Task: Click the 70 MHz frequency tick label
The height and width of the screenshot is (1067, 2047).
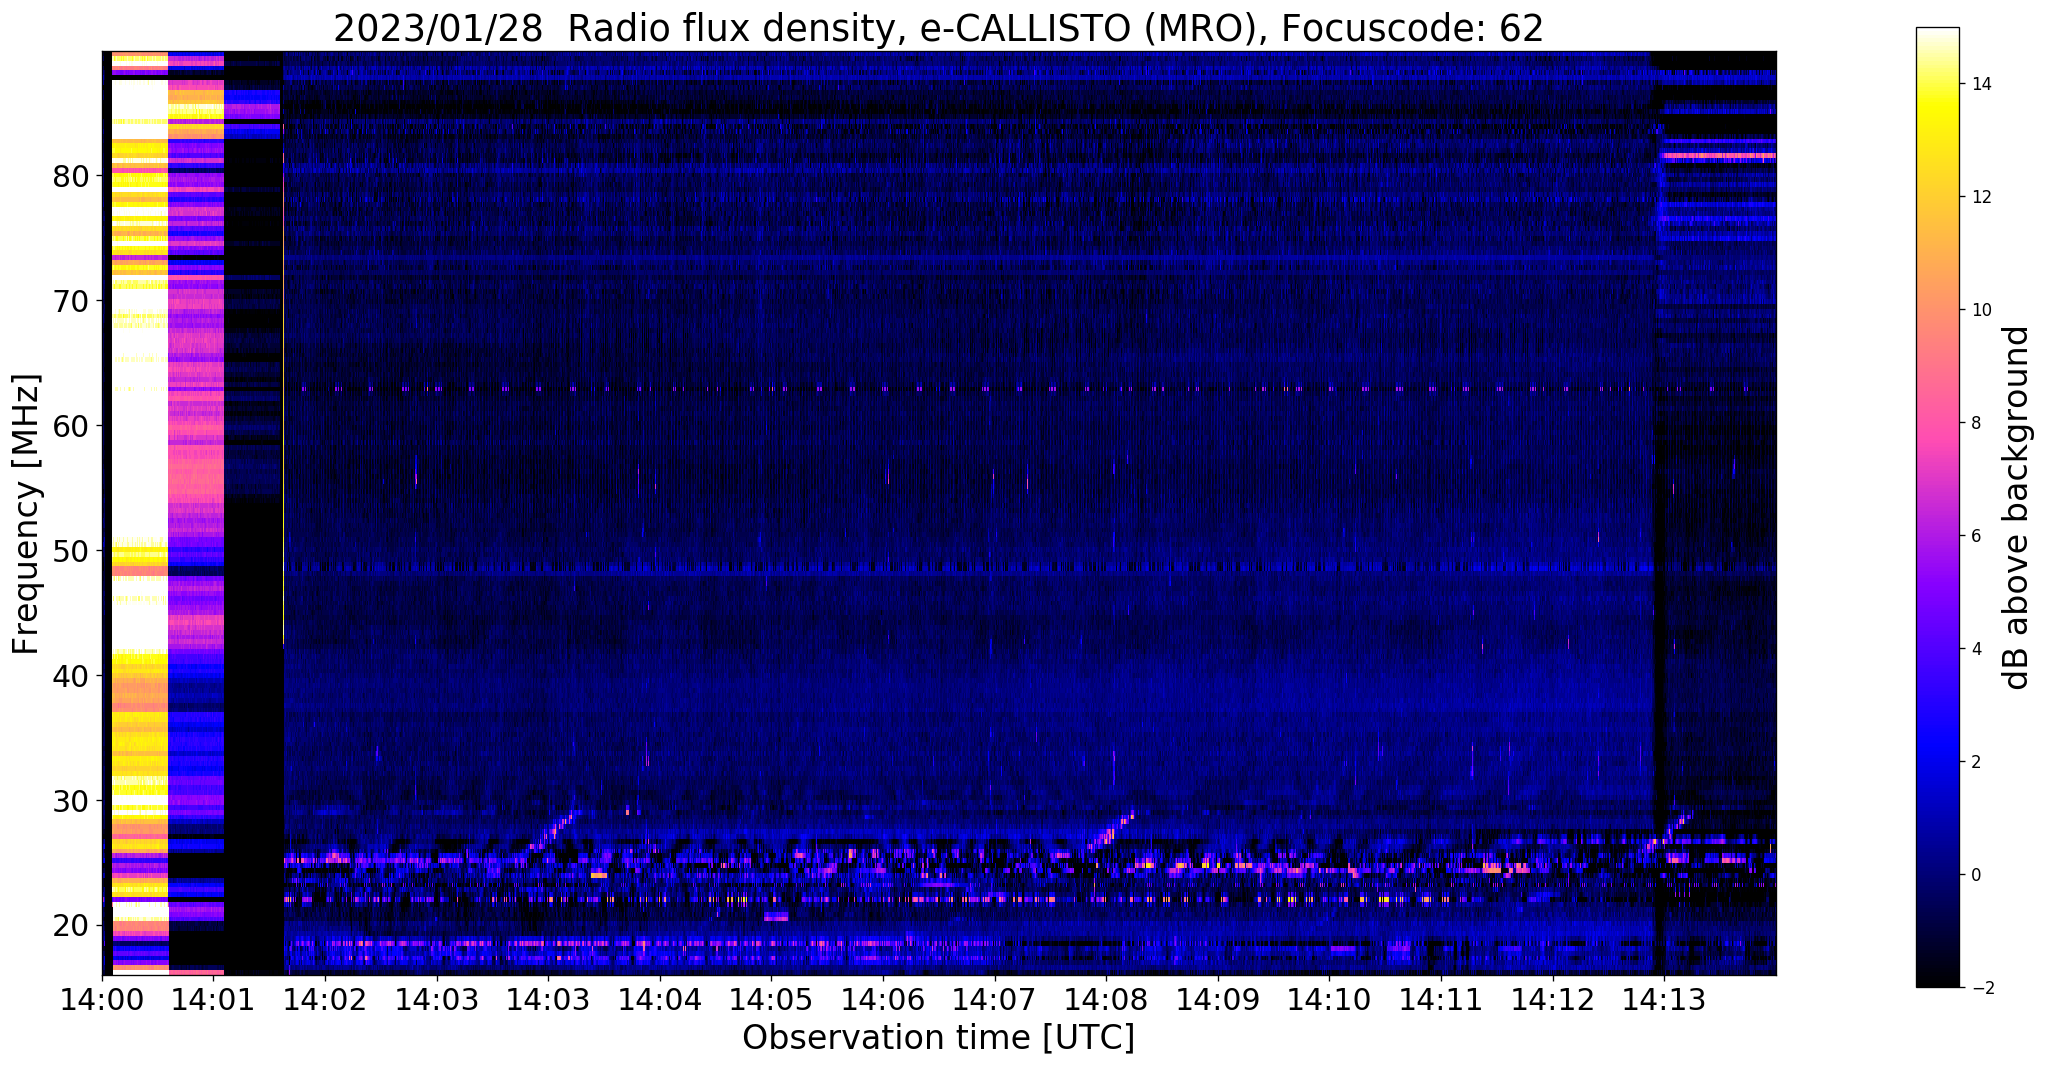Action: (x=71, y=301)
